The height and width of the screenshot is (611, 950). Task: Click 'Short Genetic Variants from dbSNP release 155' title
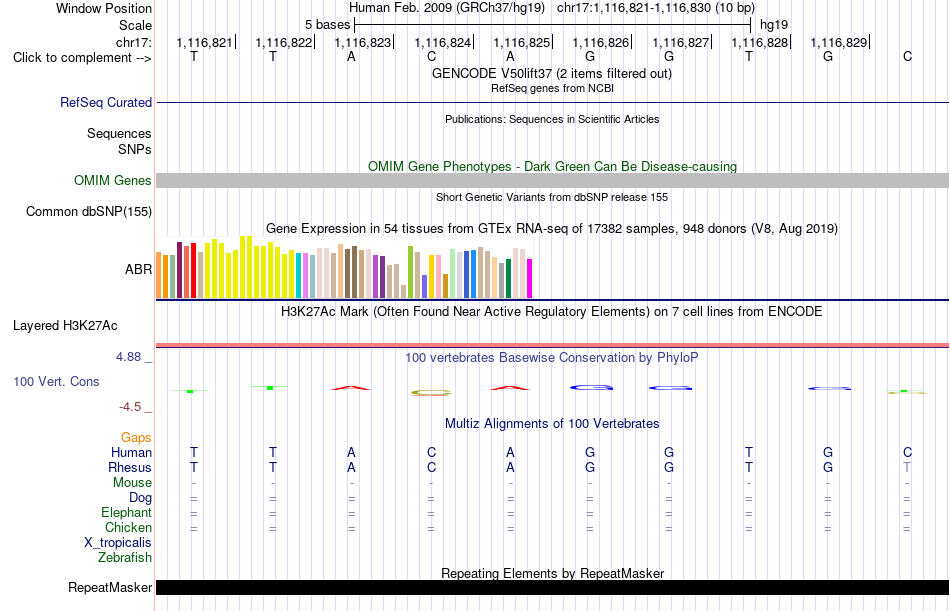(x=552, y=198)
